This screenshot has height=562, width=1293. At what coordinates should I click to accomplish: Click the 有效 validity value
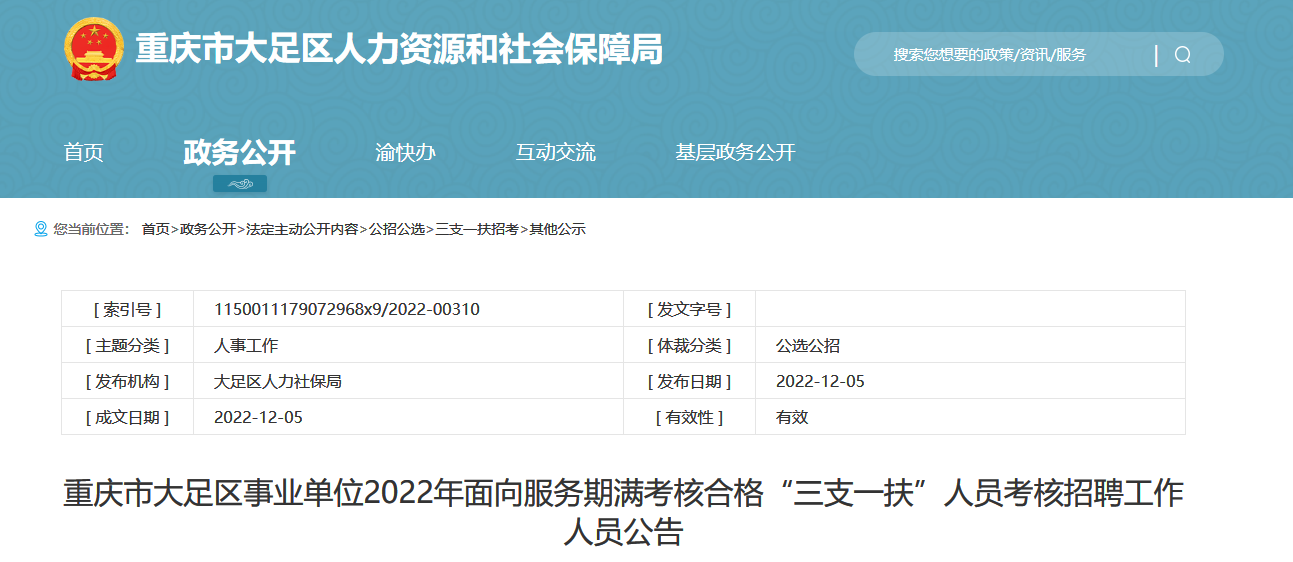pyautogui.click(x=792, y=417)
